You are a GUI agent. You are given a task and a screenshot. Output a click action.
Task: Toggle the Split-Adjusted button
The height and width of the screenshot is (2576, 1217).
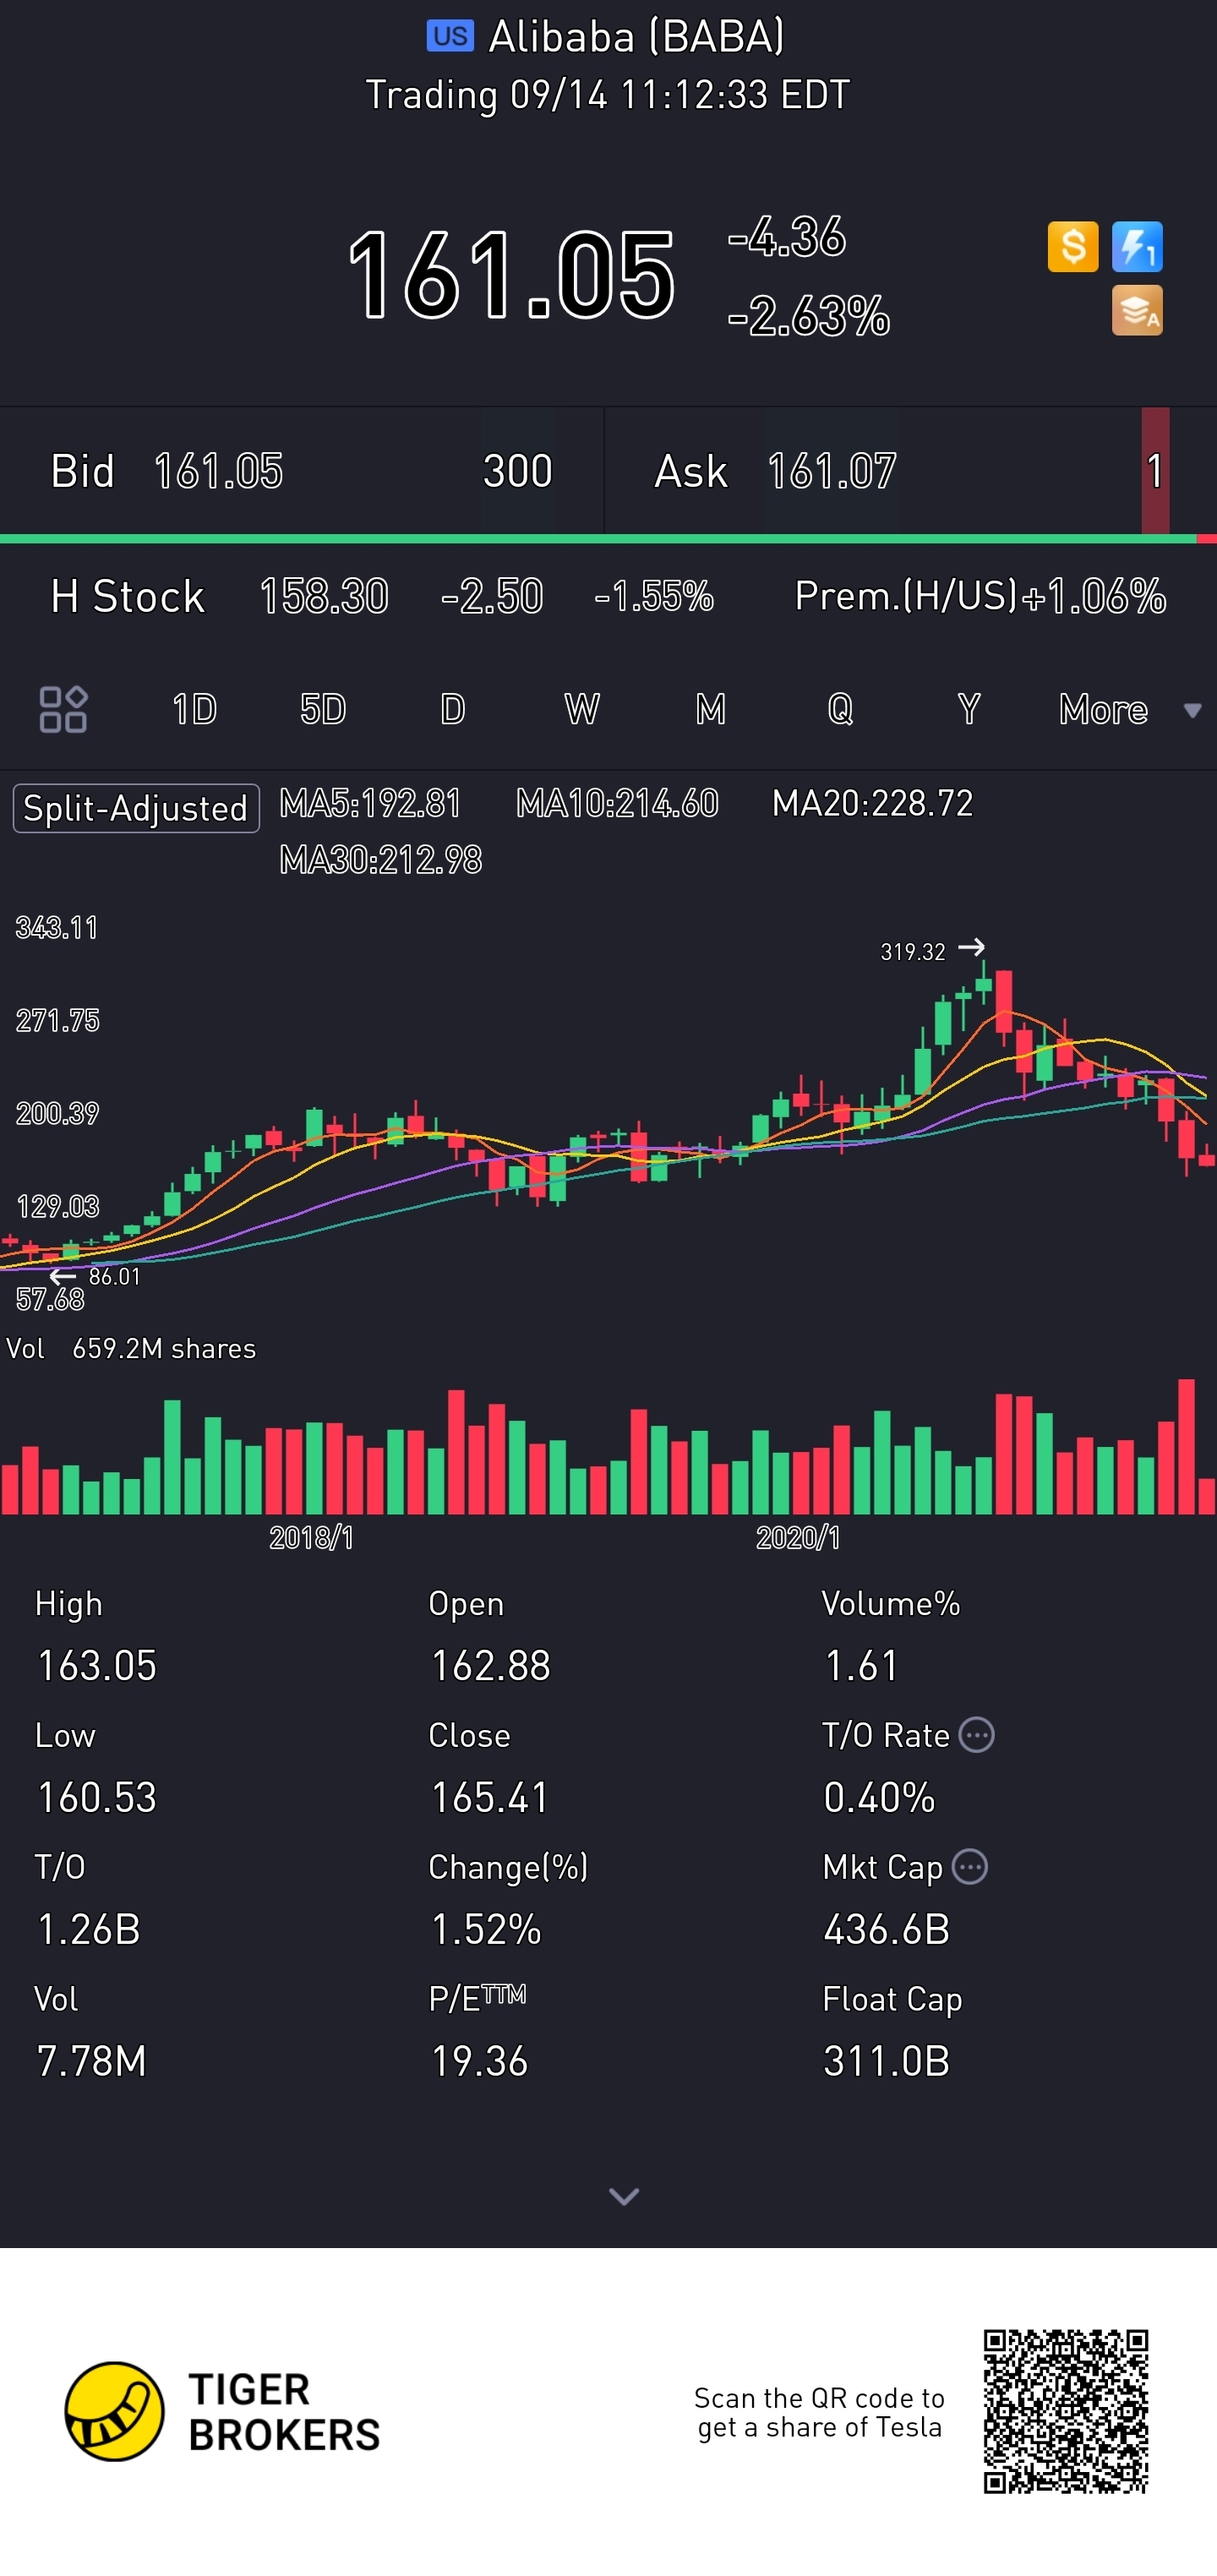(136, 808)
